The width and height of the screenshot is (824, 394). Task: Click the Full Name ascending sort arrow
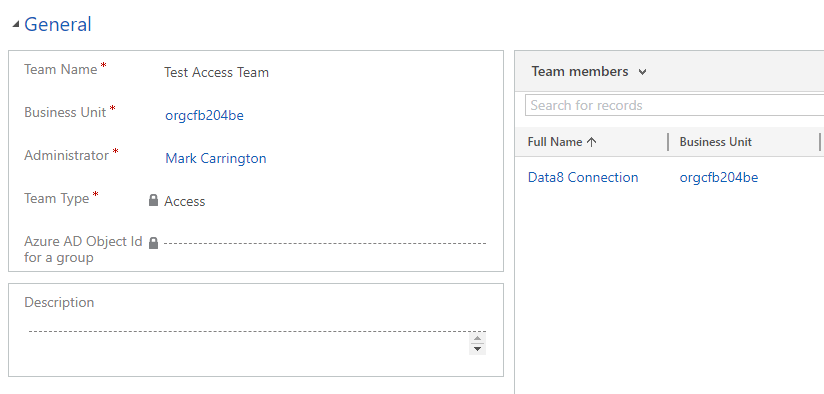[591, 142]
